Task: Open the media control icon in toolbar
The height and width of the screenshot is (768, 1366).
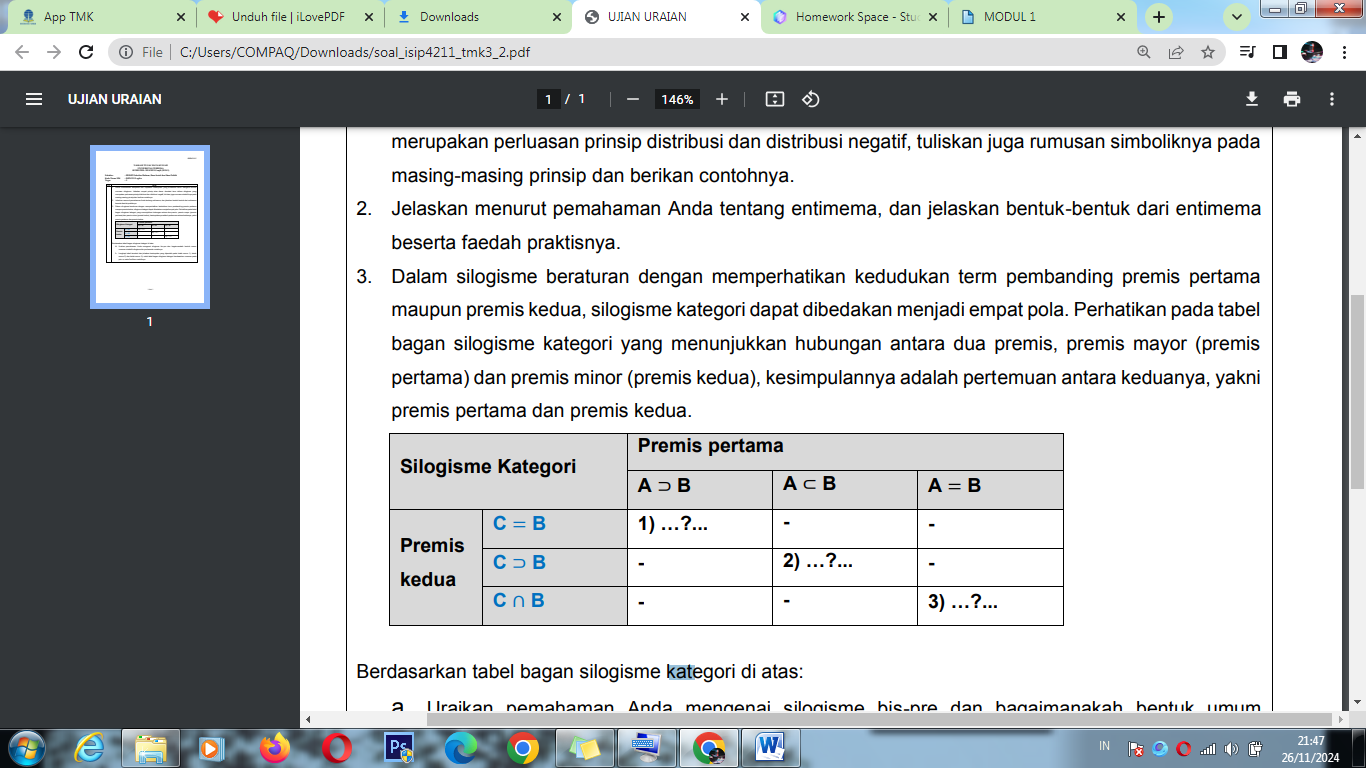Action: 1247,52
